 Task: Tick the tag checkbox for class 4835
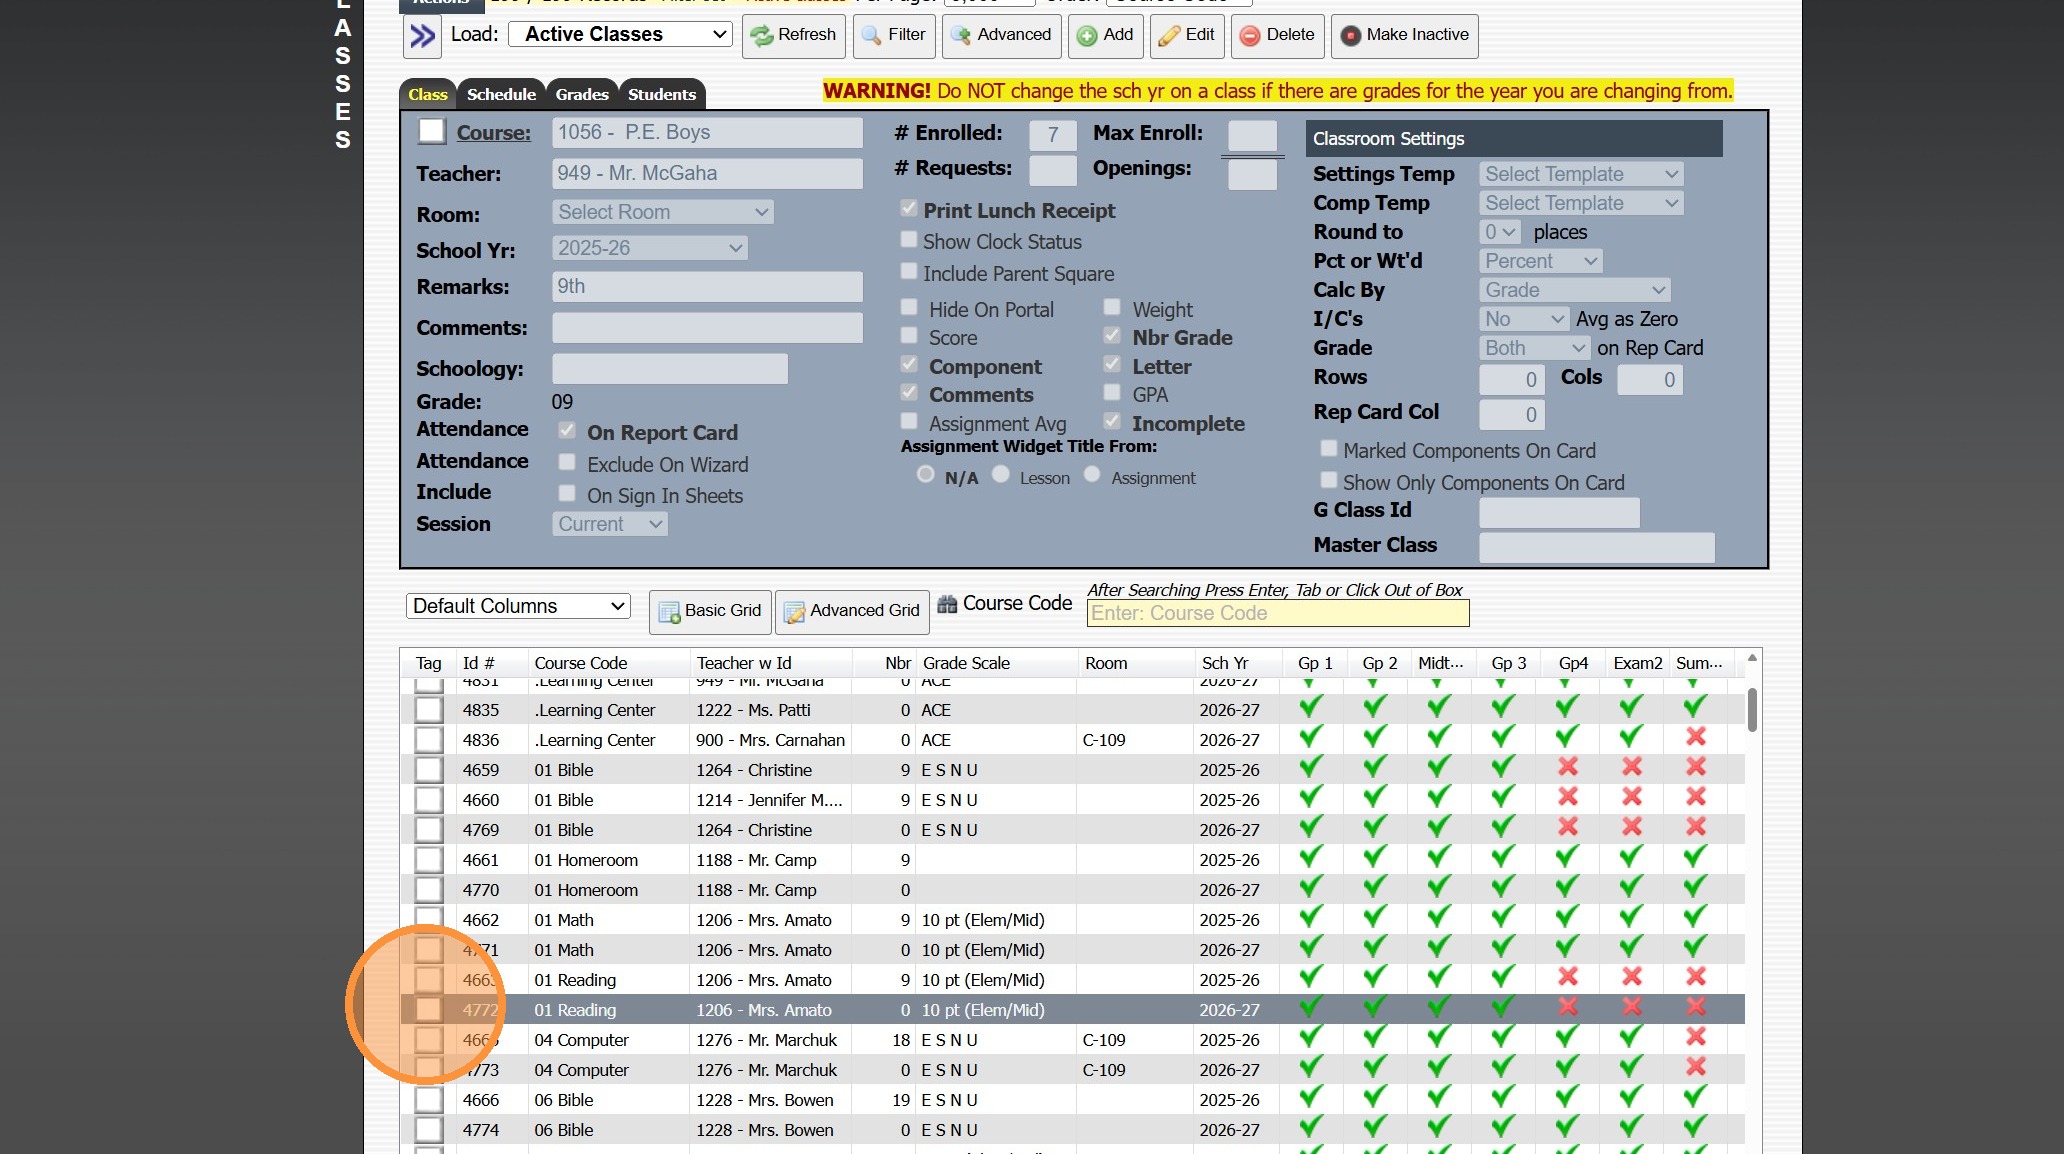[x=429, y=710]
